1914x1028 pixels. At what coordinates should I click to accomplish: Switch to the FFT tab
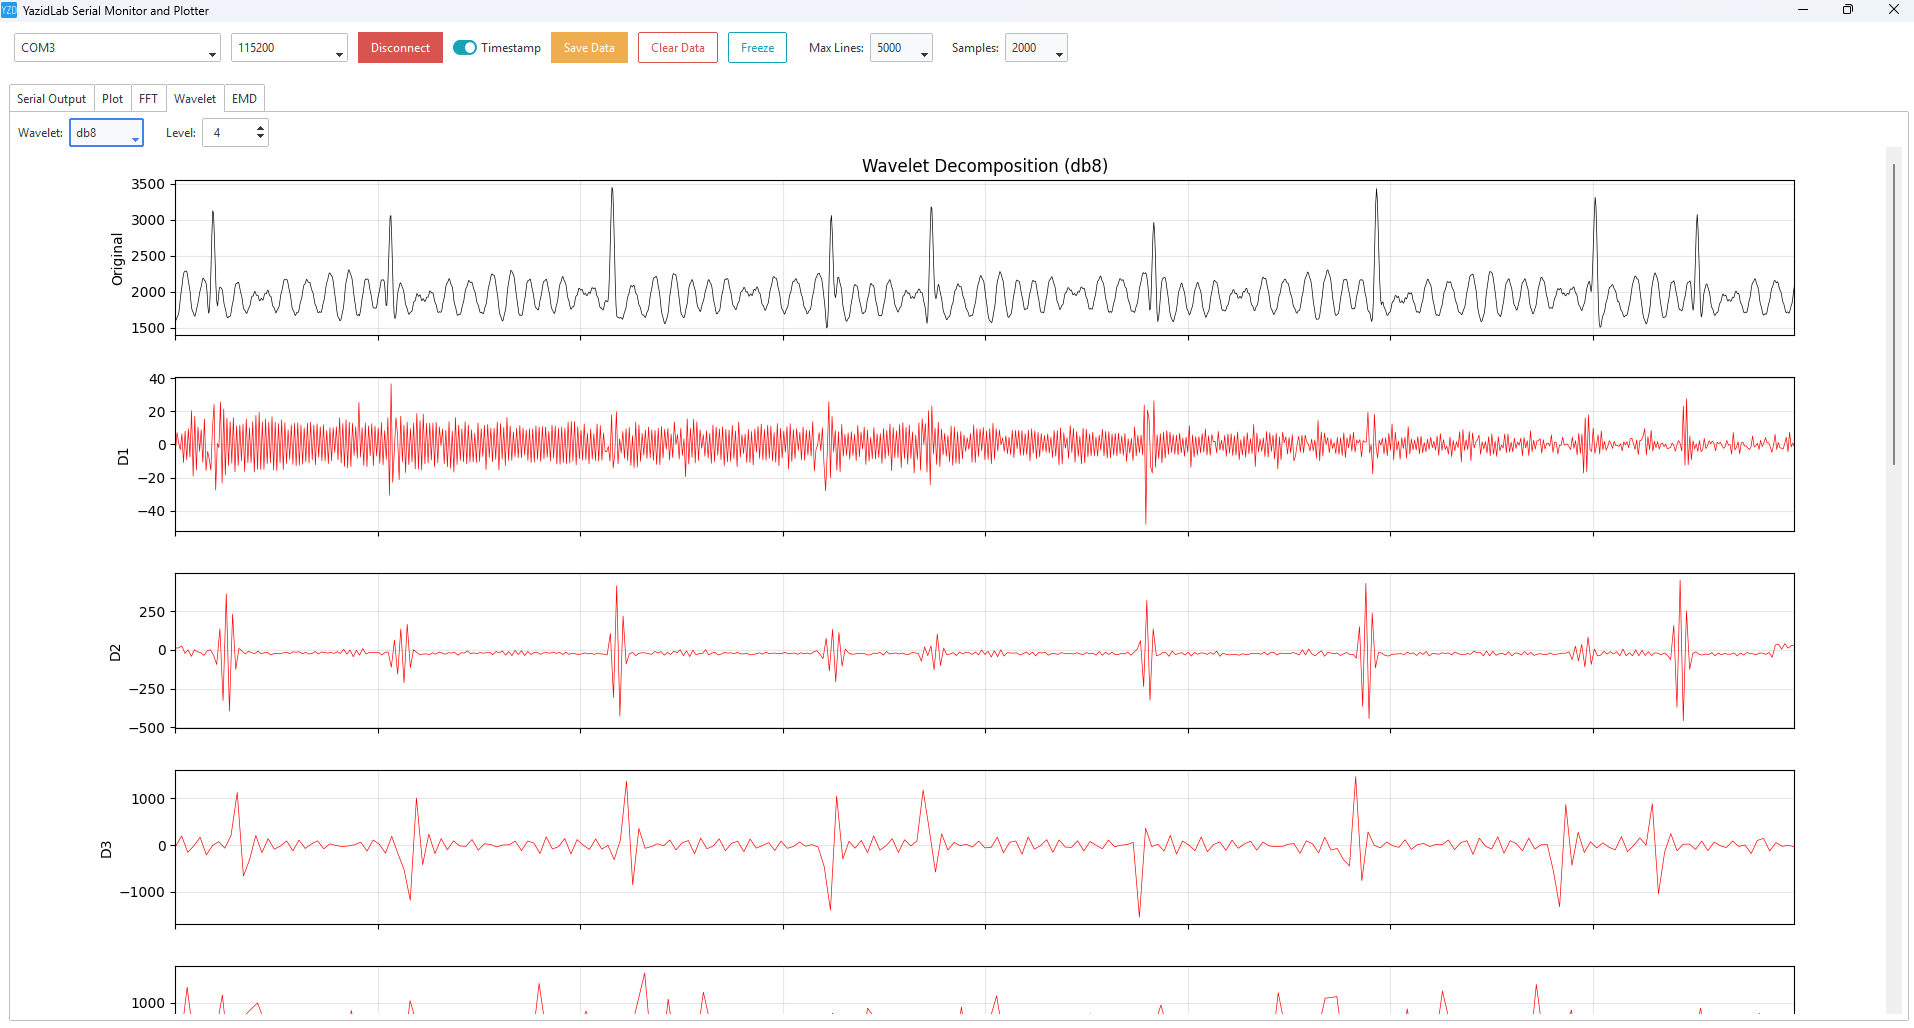(148, 99)
